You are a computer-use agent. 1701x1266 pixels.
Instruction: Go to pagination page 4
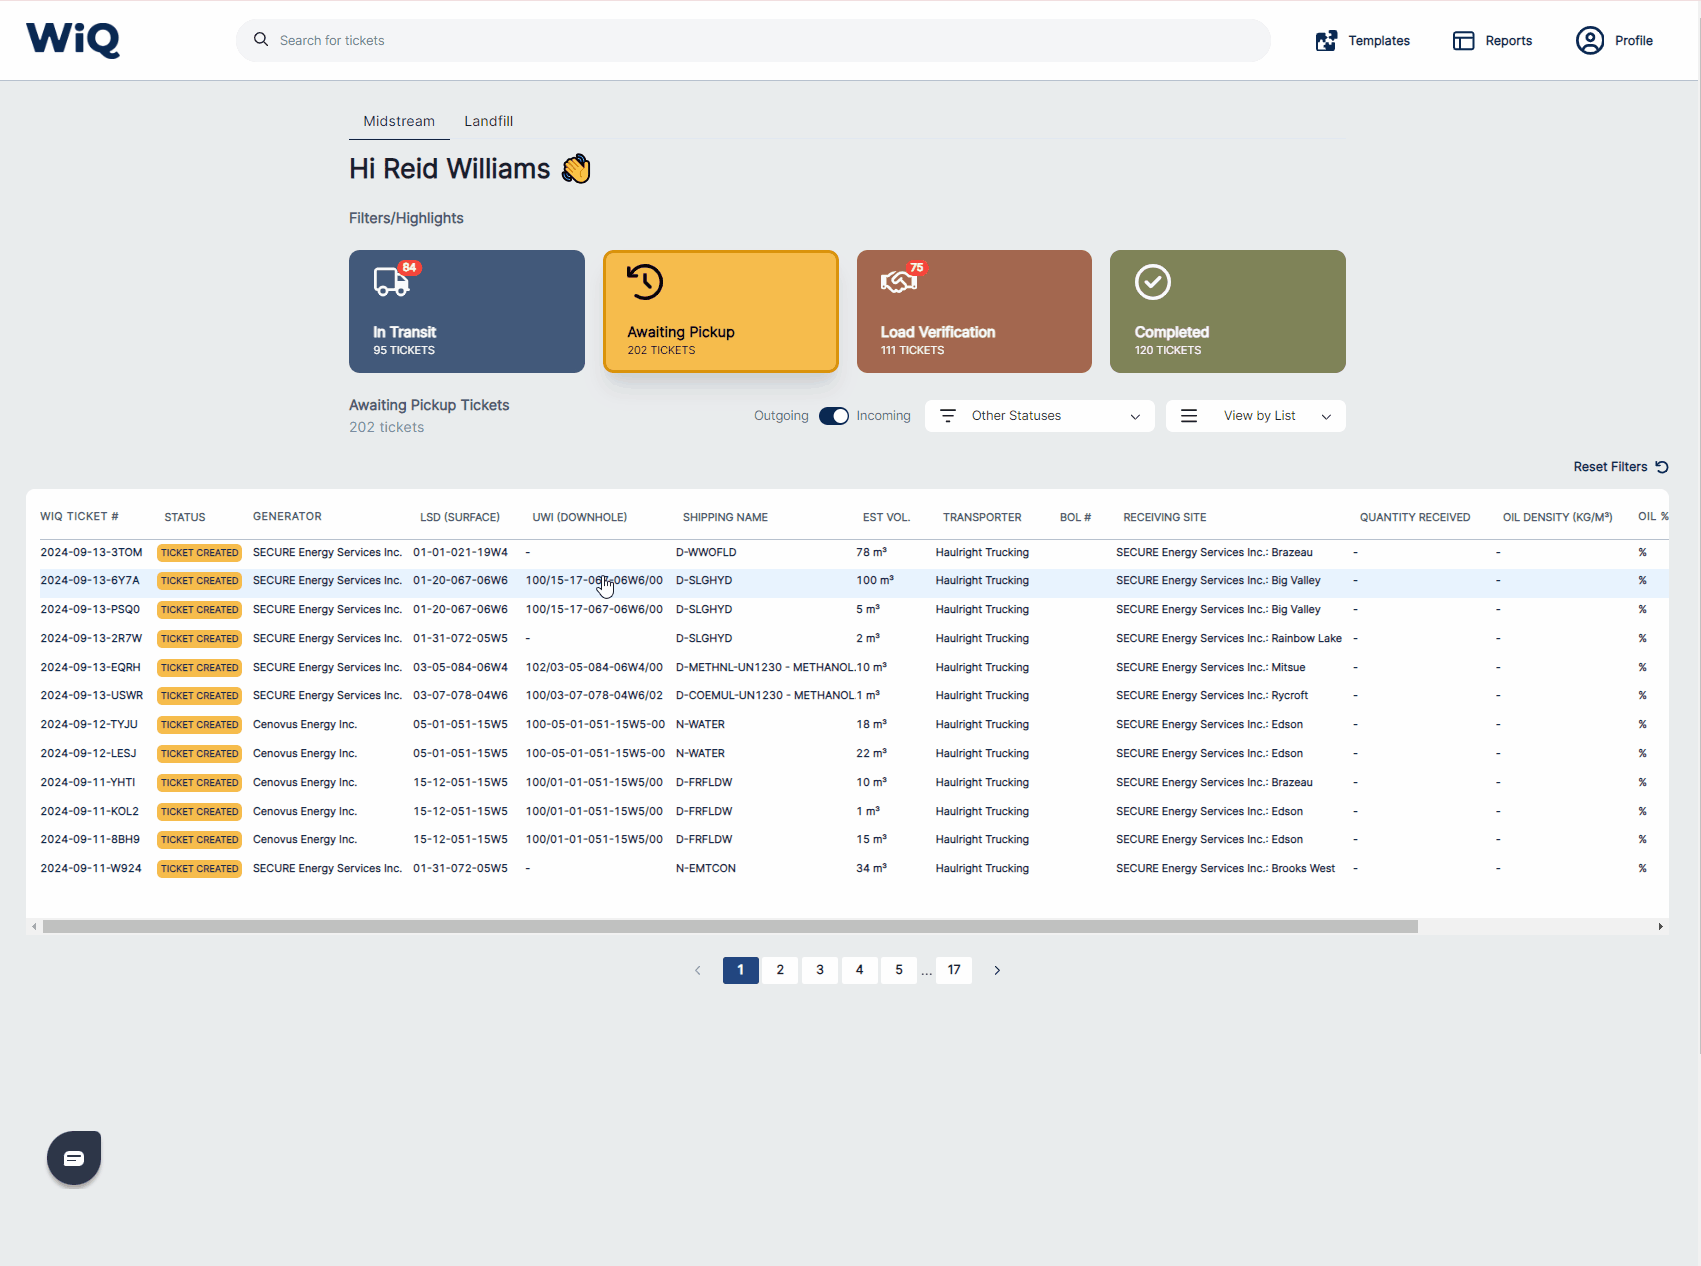pyautogui.click(x=859, y=970)
